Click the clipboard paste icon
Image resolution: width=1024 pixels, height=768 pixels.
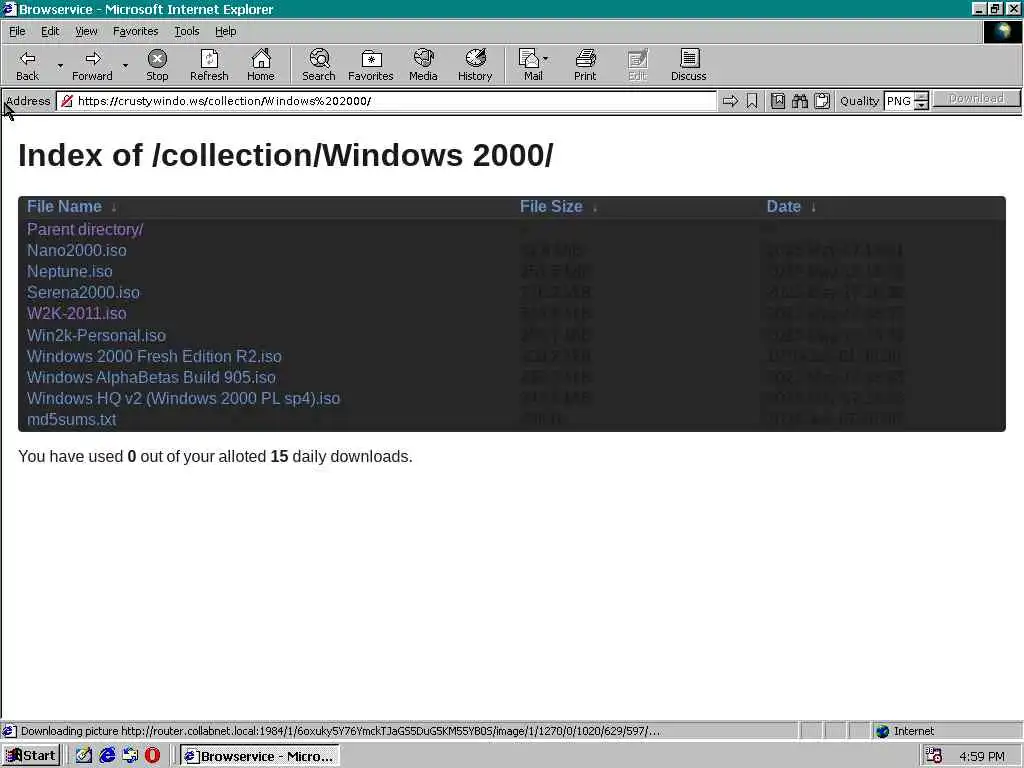(x=822, y=101)
